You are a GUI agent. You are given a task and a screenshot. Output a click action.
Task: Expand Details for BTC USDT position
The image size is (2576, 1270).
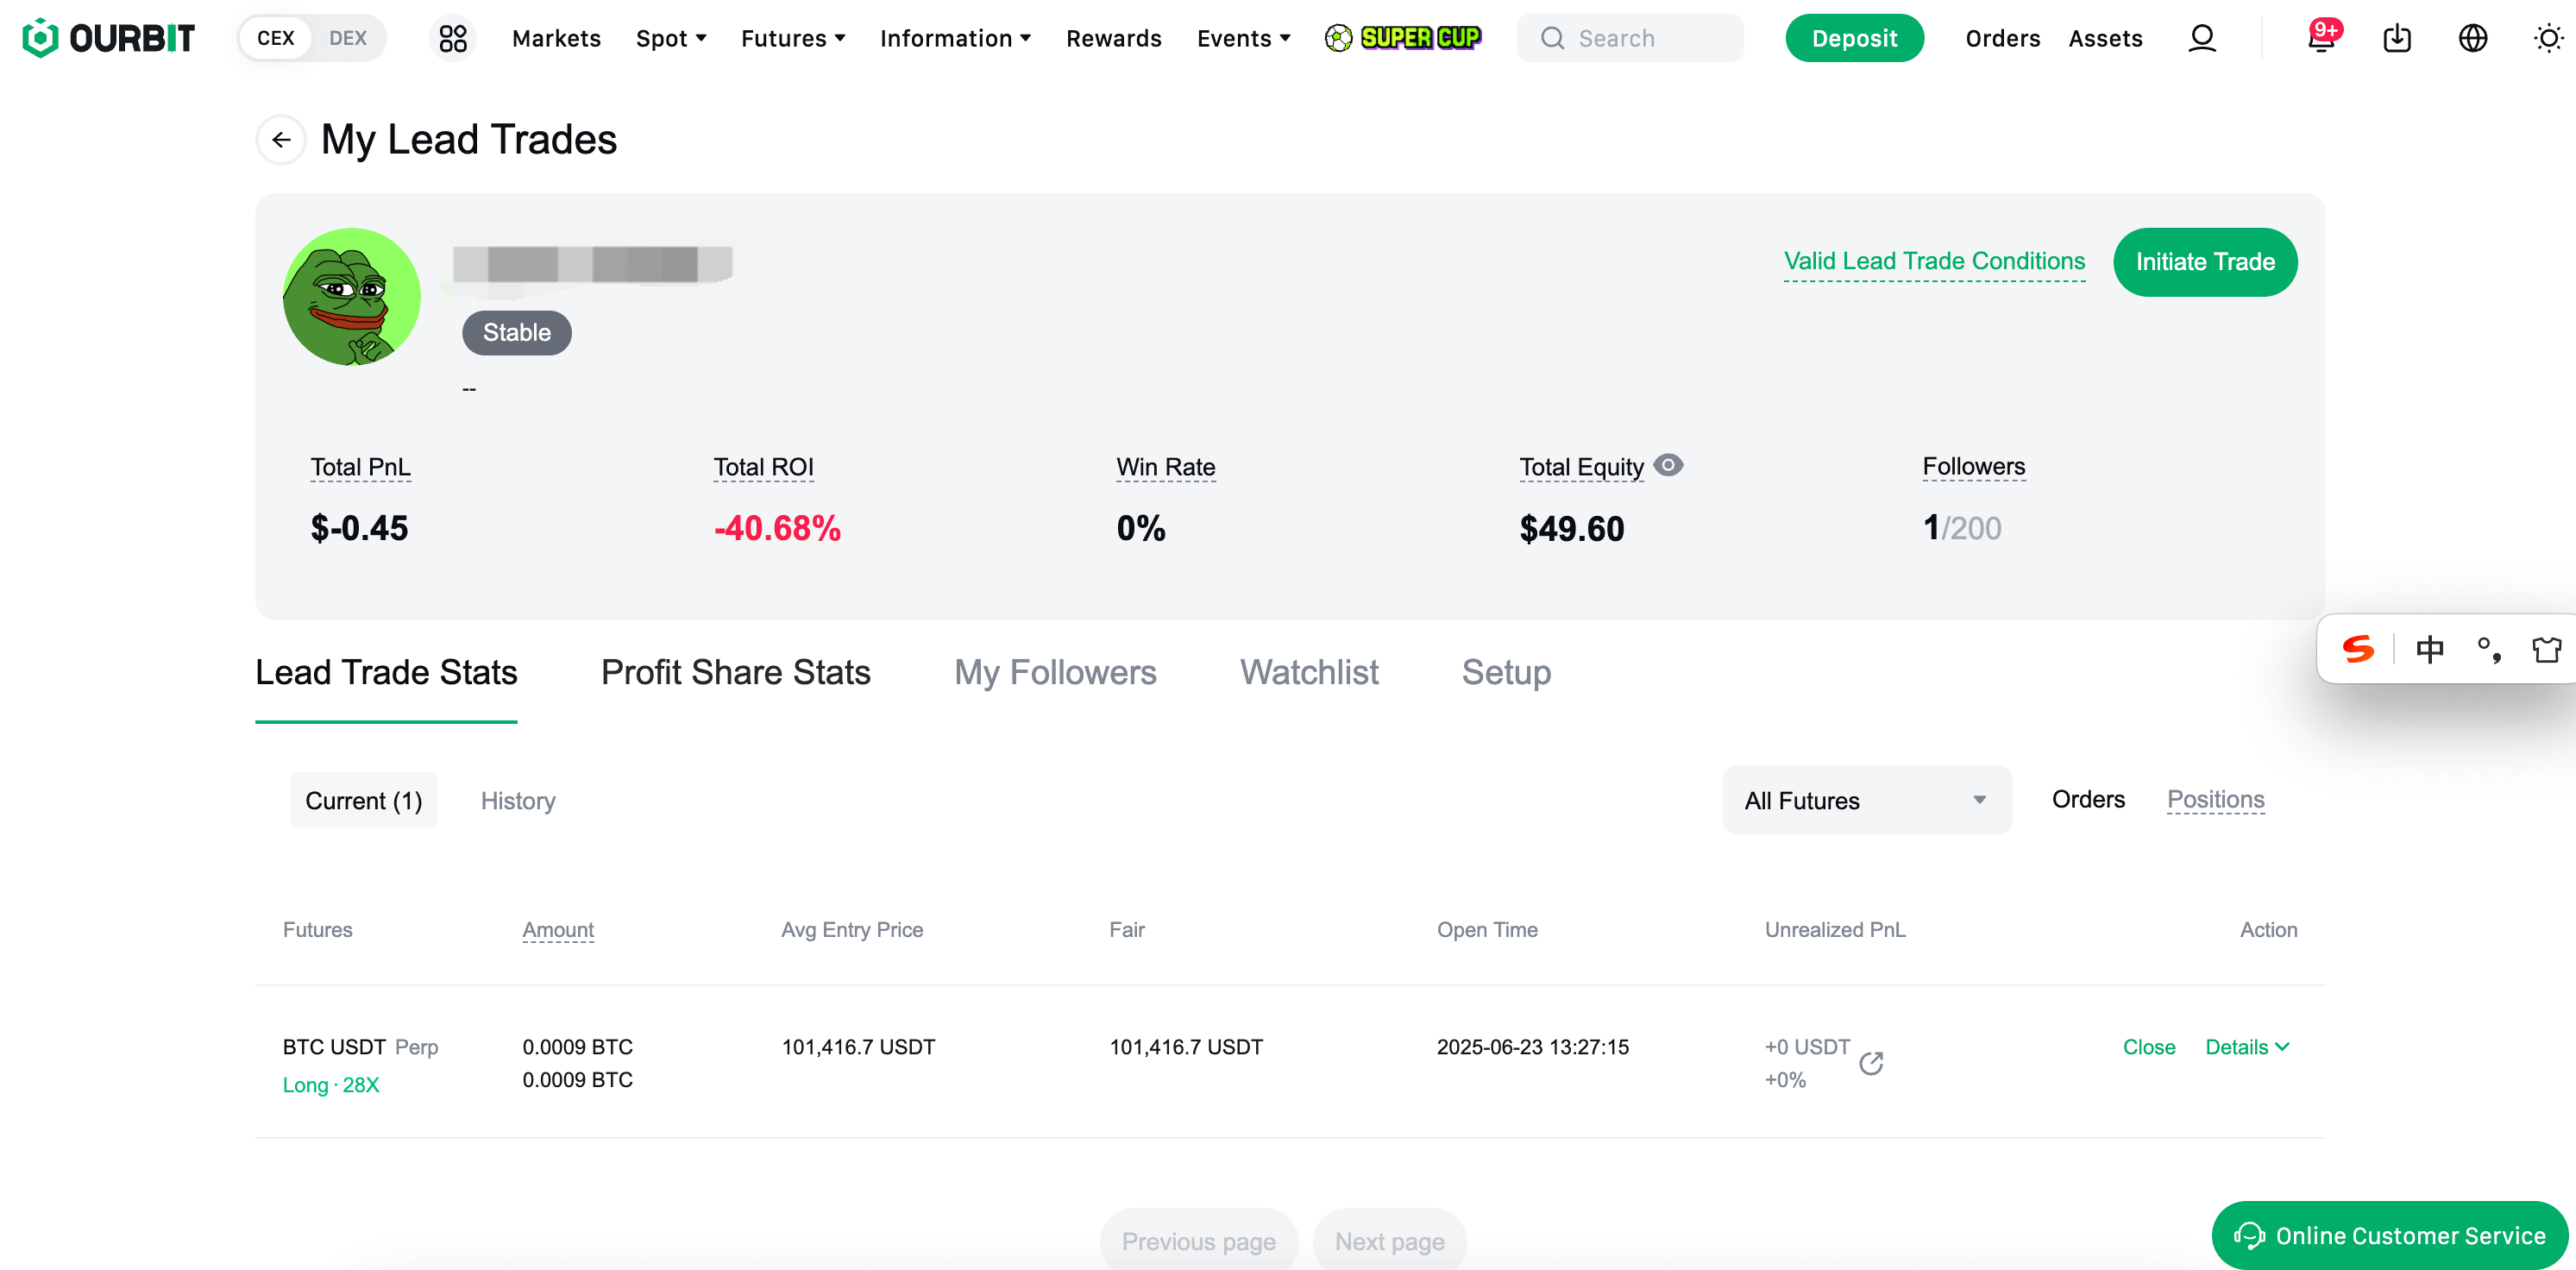tap(2247, 1047)
